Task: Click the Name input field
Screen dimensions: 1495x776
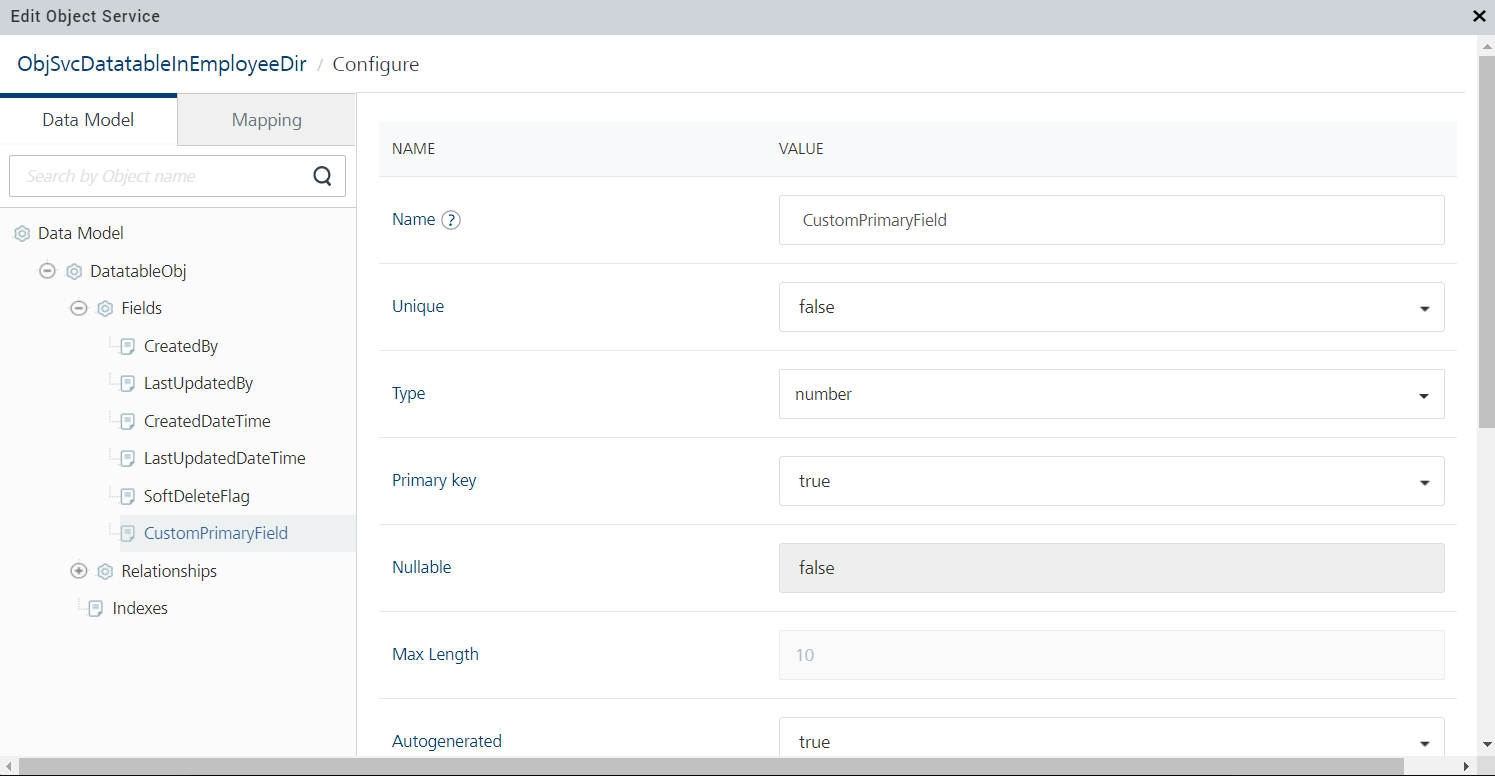Action: click(x=1111, y=220)
